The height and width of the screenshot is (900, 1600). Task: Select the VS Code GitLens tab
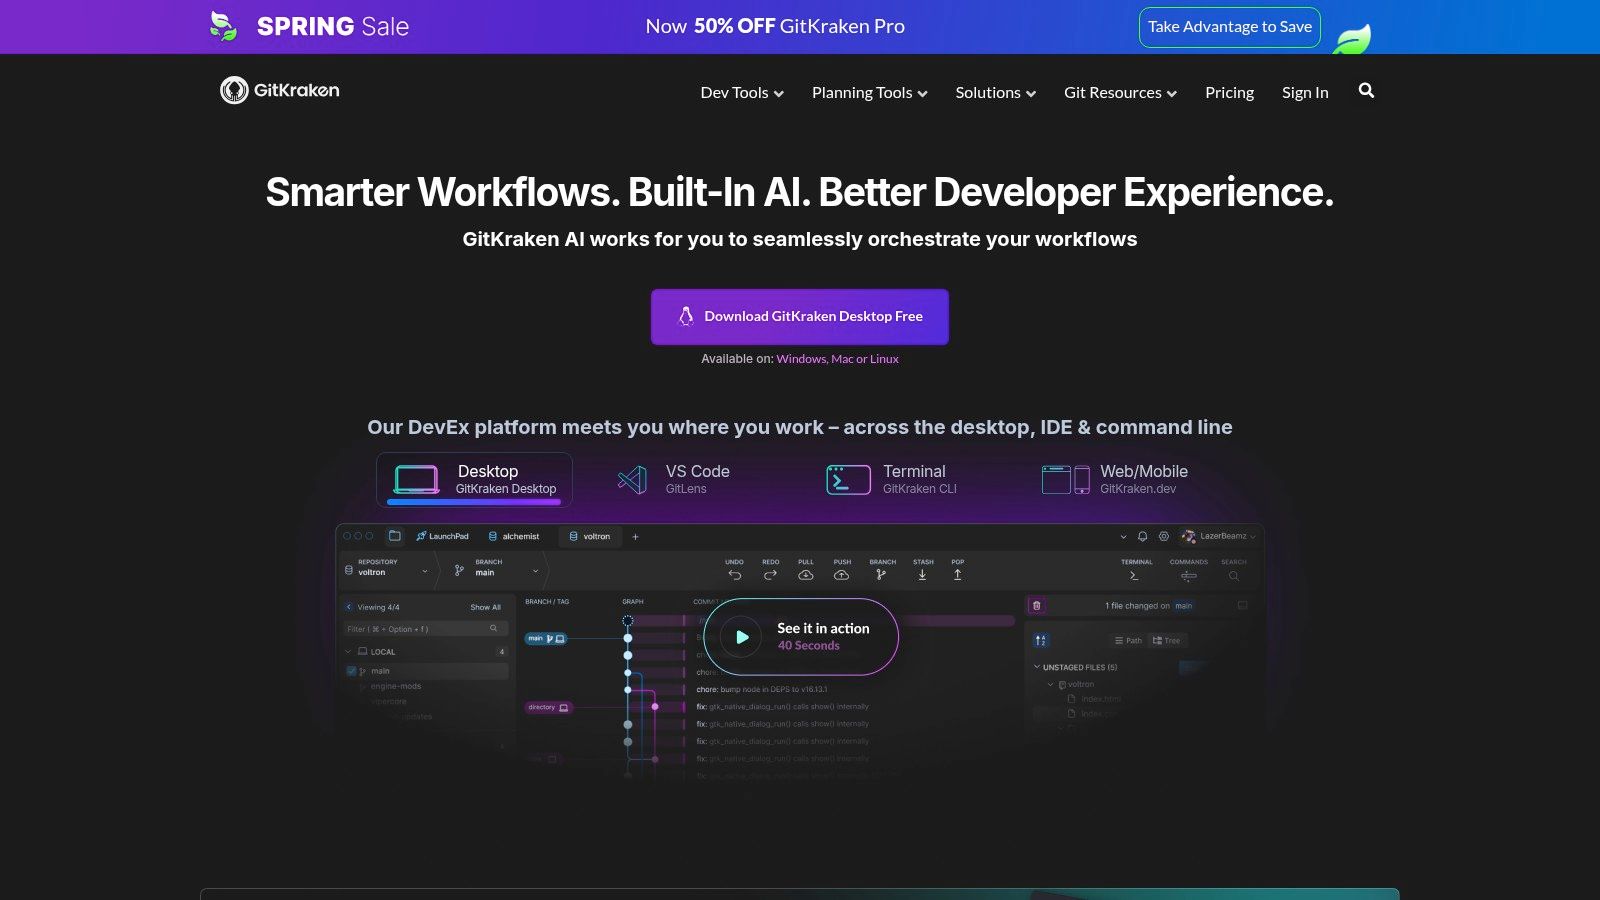click(674, 480)
